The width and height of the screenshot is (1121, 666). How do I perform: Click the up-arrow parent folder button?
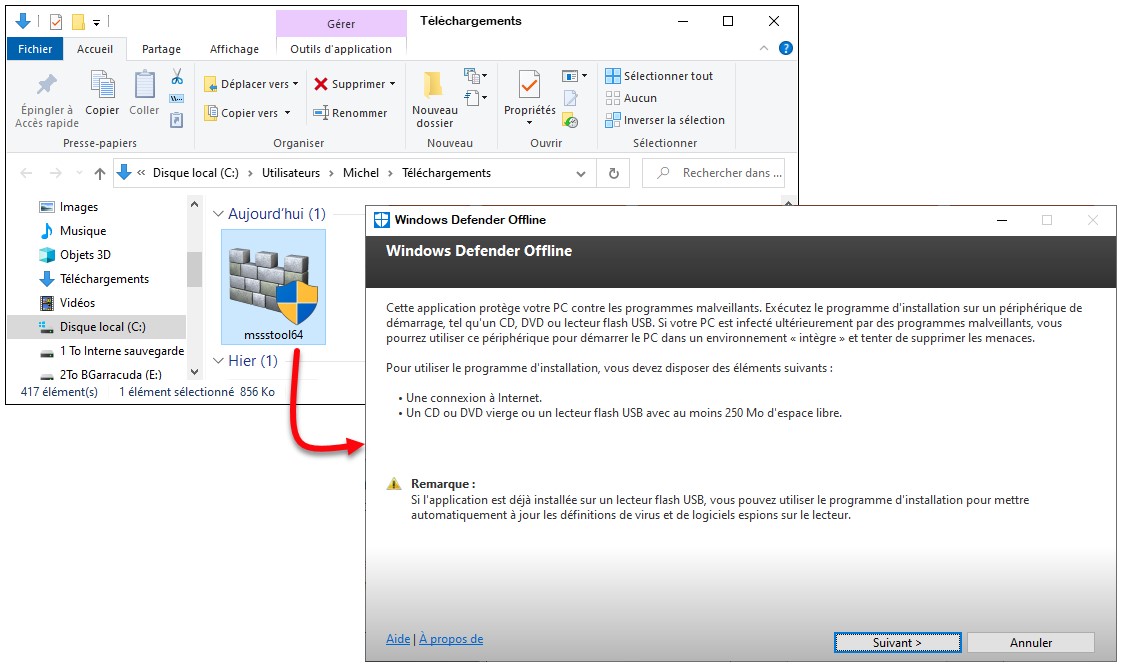(x=100, y=173)
